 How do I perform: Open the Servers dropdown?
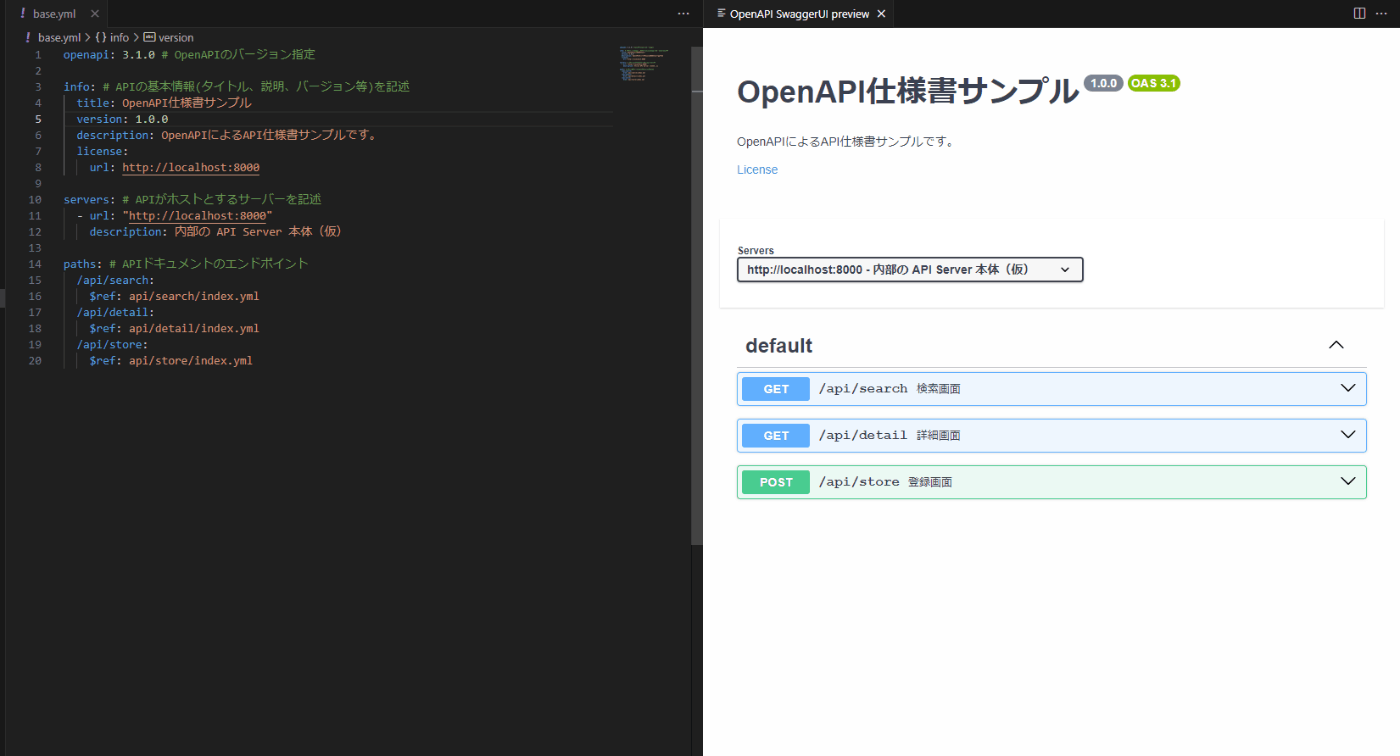pyautogui.click(x=910, y=270)
